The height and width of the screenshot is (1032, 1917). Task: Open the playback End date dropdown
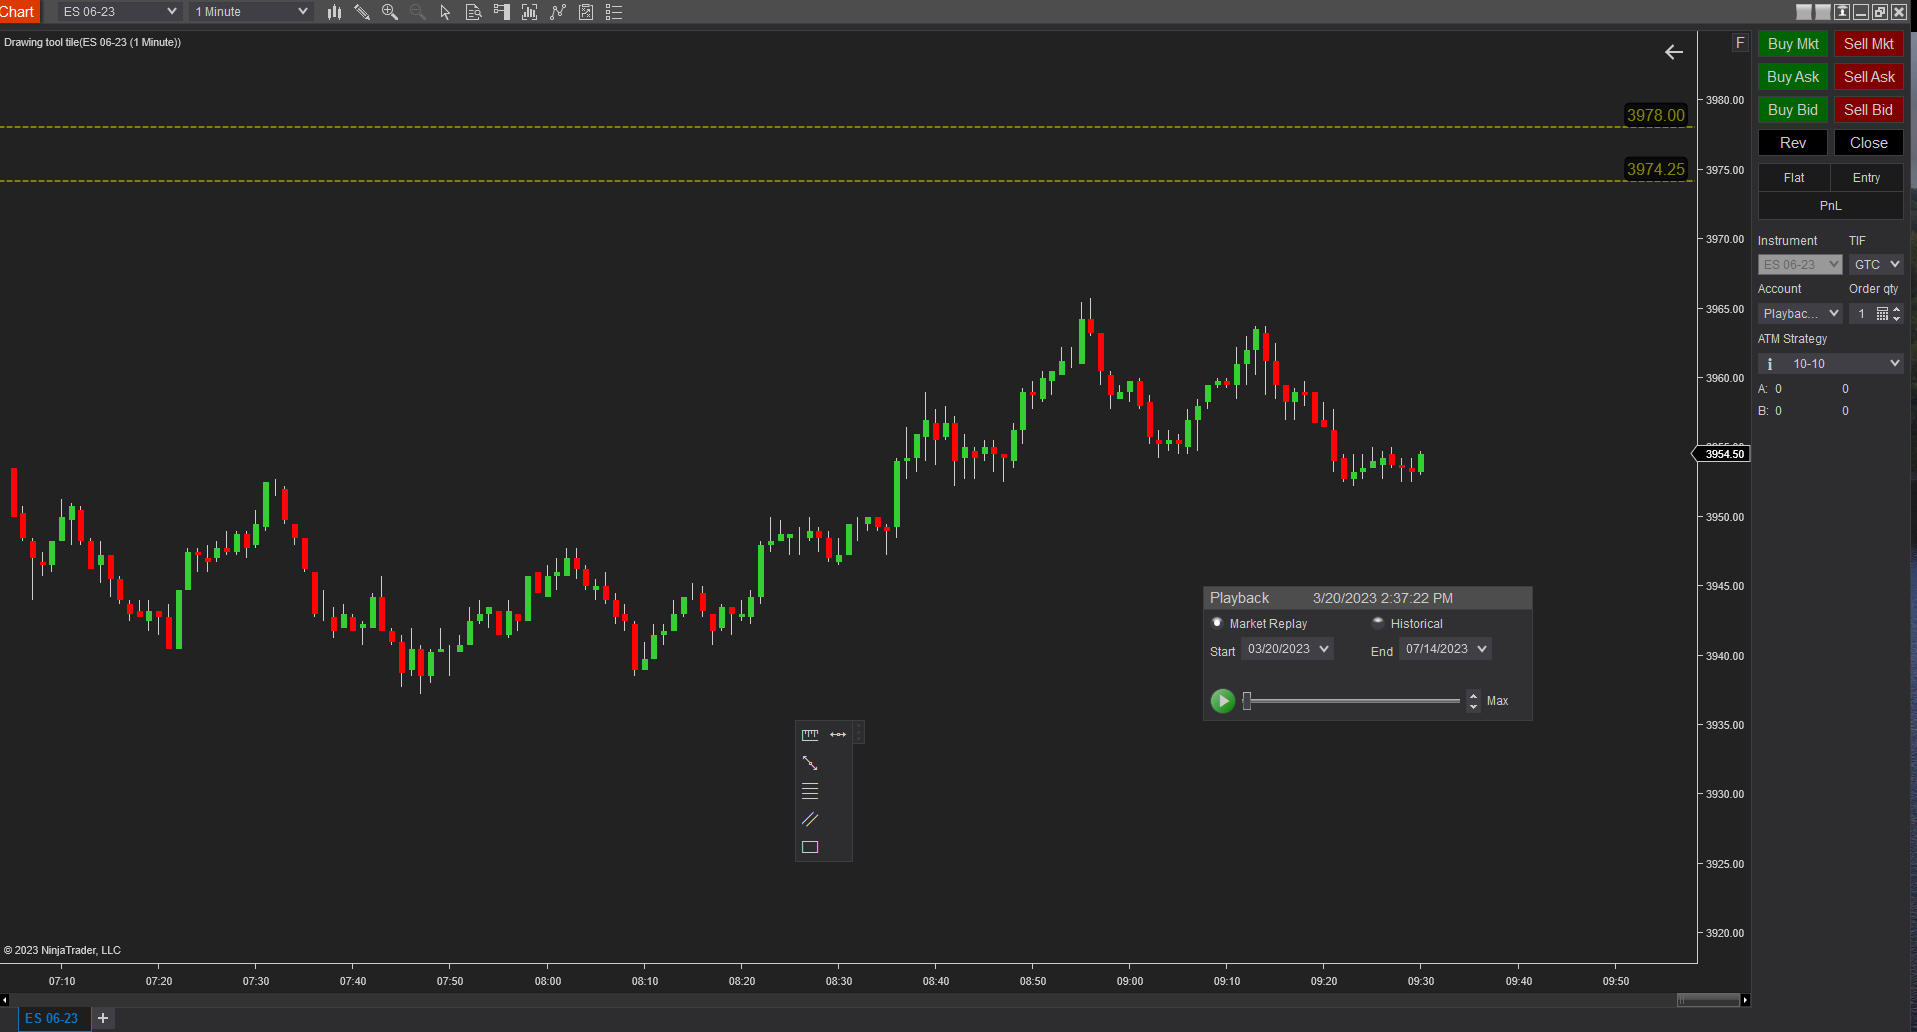pos(1446,649)
